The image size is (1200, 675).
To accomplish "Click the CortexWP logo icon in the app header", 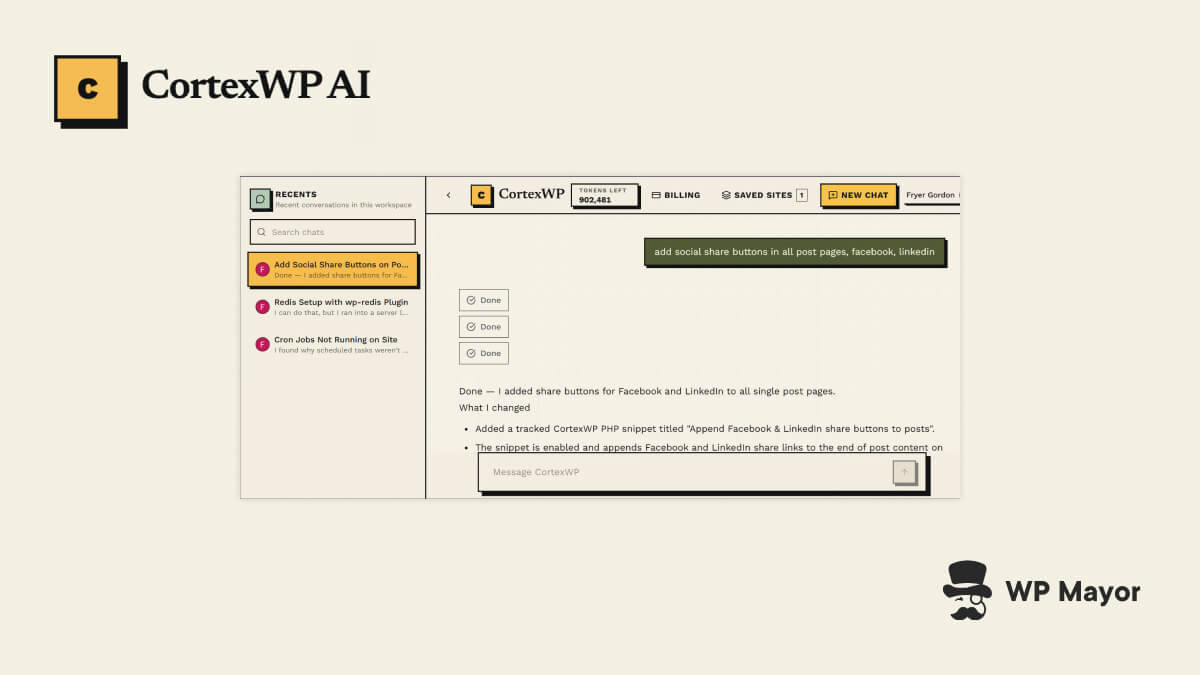I will pos(481,195).
